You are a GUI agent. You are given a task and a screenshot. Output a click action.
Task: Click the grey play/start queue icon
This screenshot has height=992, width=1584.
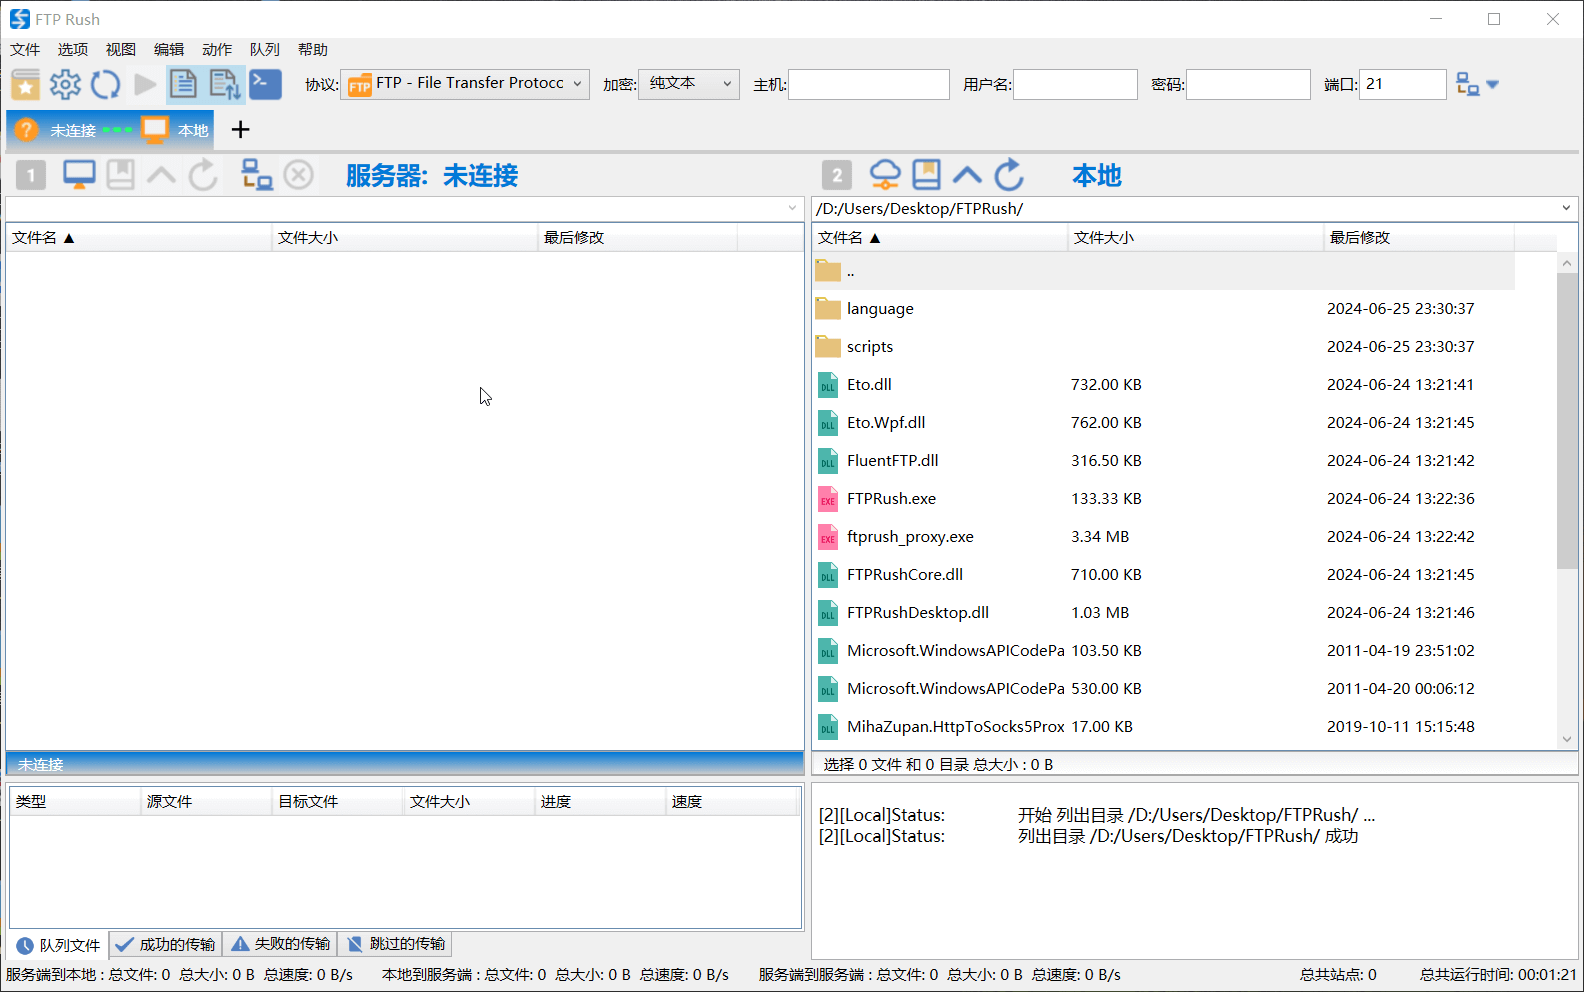click(x=145, y=85)
